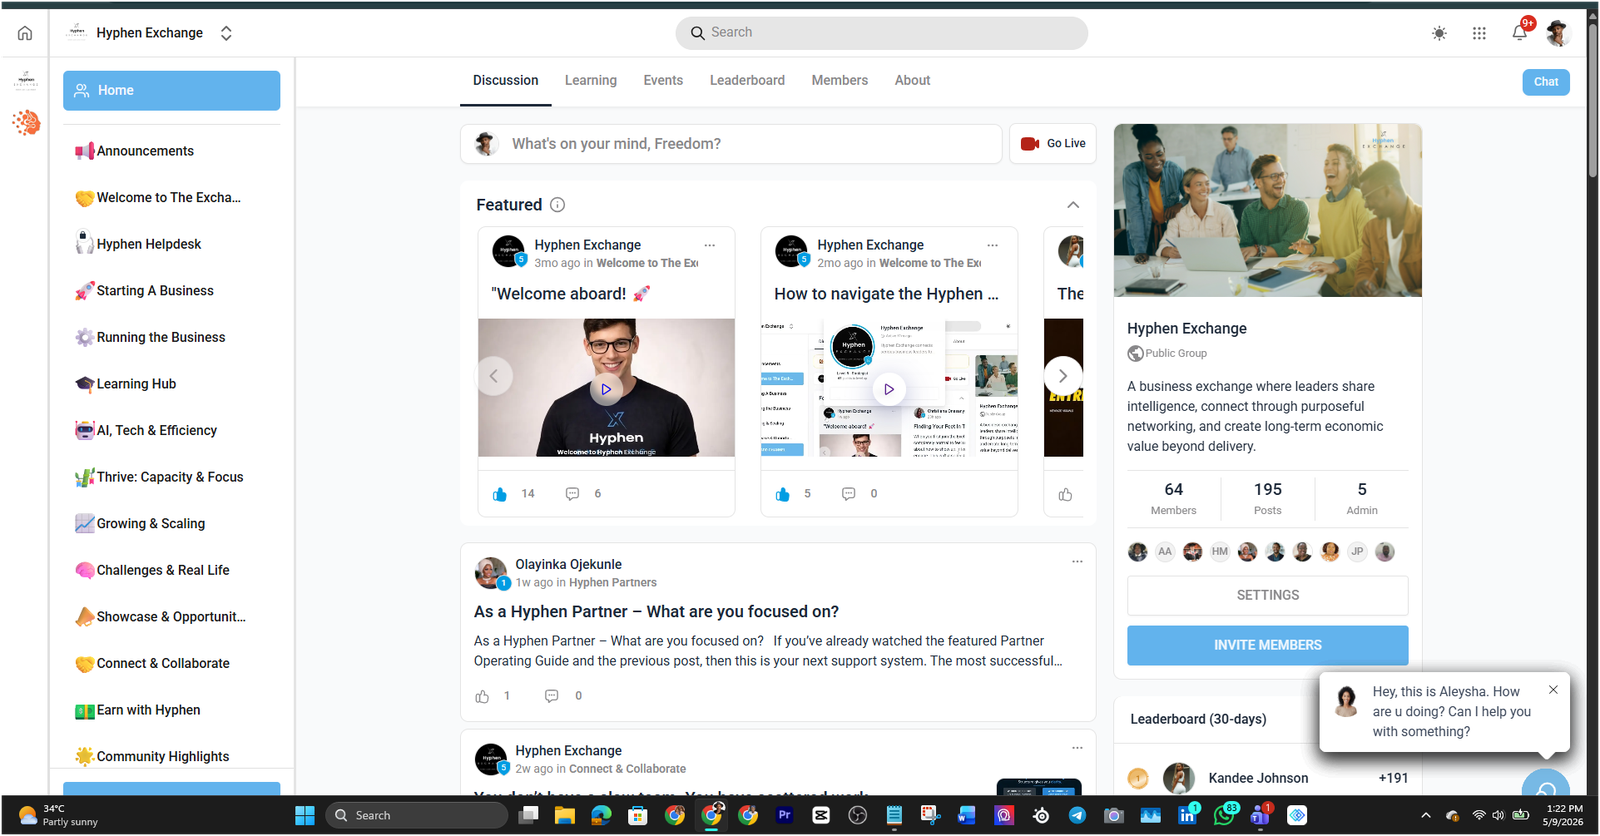
Task: Toggle the light/dark theme sun icon
Action: tap(1439, 33)
